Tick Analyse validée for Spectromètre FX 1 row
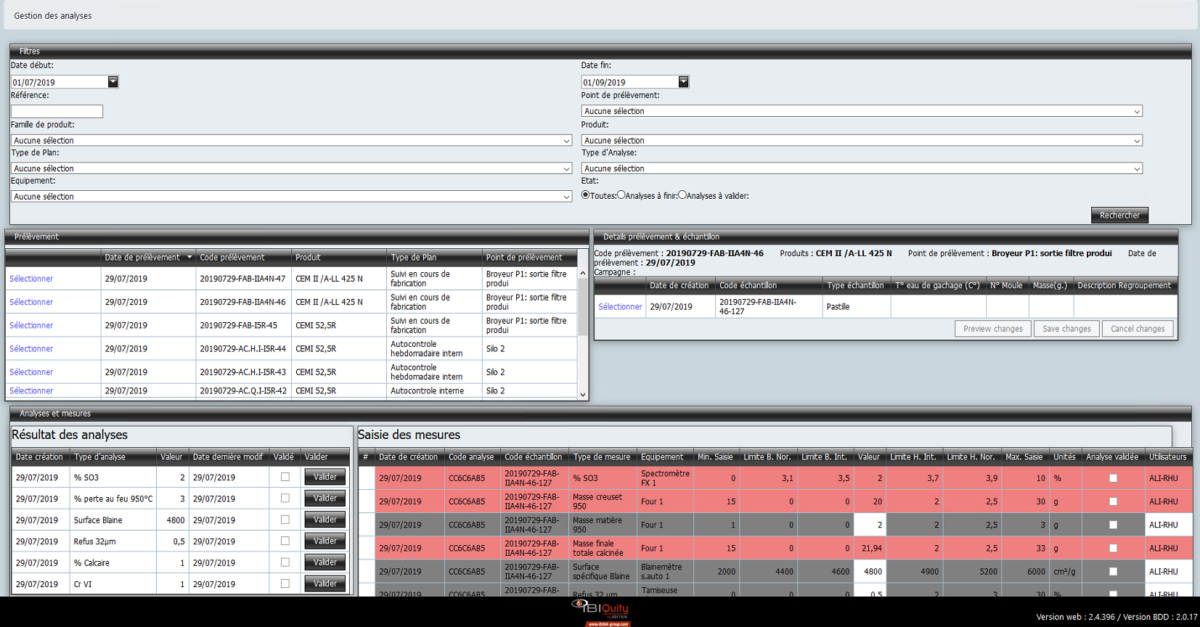This screenshot has width=1200, height=627. point(1113,478)
